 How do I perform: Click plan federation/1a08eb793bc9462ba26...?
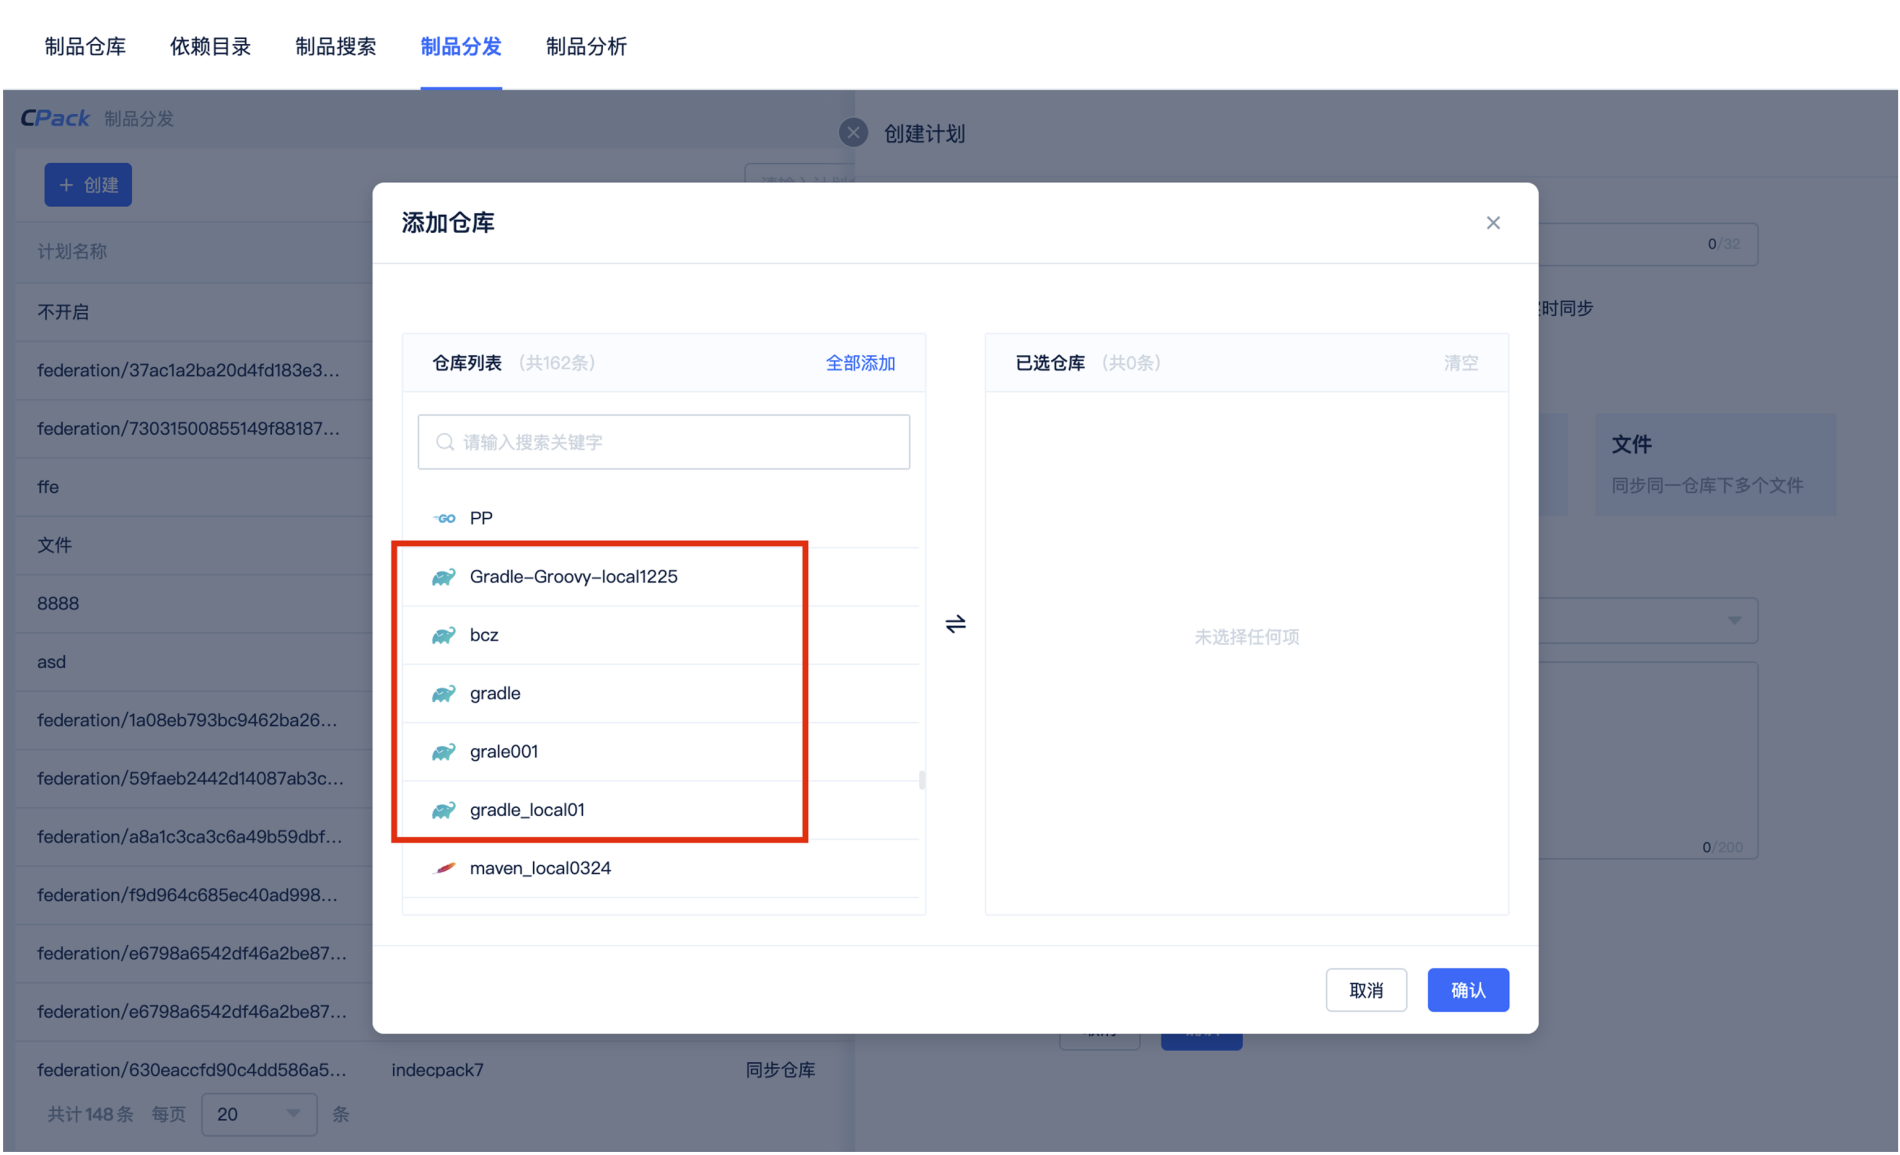click(x=187, y=720)
